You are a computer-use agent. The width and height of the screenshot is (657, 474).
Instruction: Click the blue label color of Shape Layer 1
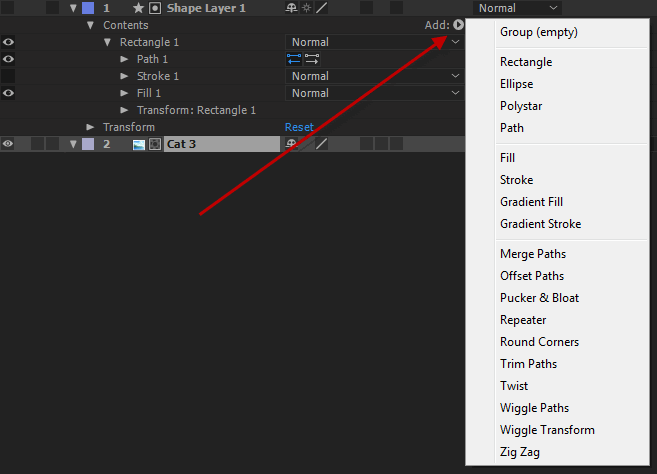pyautogui.click(x=88, y=8)
